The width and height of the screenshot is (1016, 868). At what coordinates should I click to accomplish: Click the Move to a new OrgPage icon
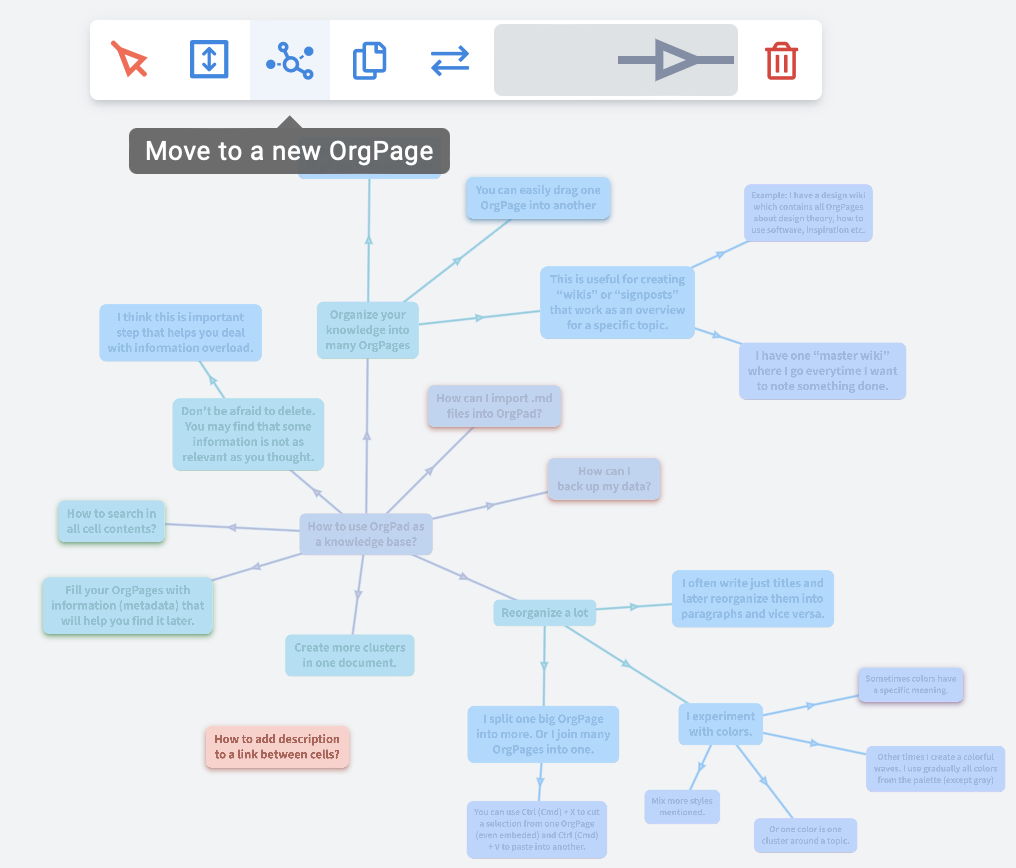289,61
